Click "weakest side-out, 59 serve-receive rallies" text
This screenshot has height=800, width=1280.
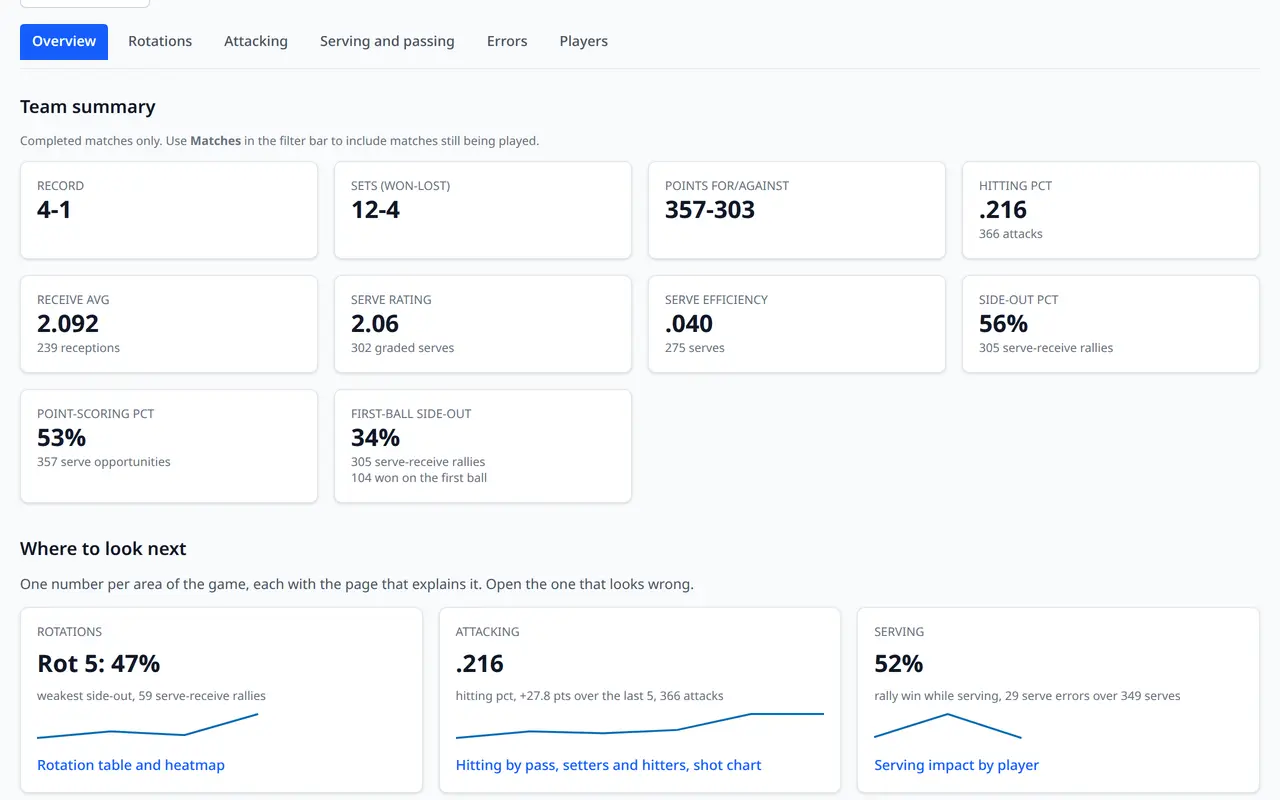tap(151, 696)
